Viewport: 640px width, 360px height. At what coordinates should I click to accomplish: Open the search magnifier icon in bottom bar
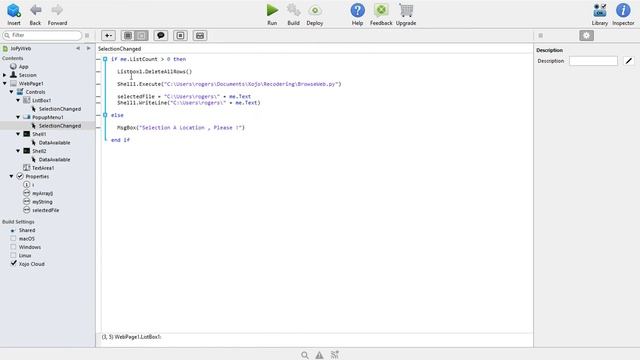click(304, 355)
